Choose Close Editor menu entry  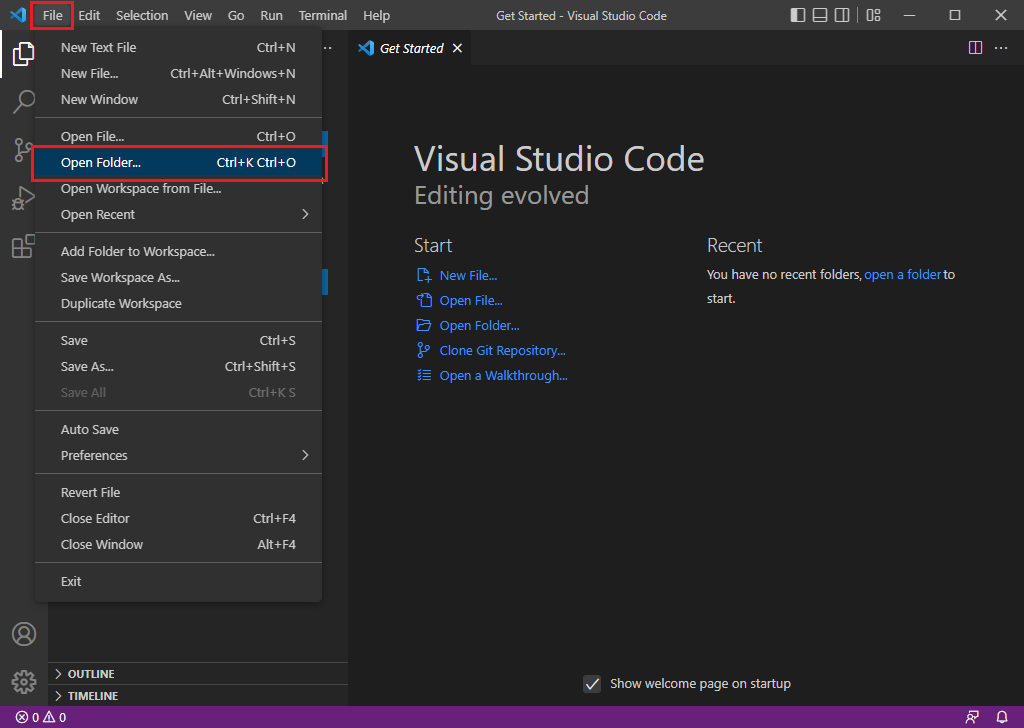point(178,518)
